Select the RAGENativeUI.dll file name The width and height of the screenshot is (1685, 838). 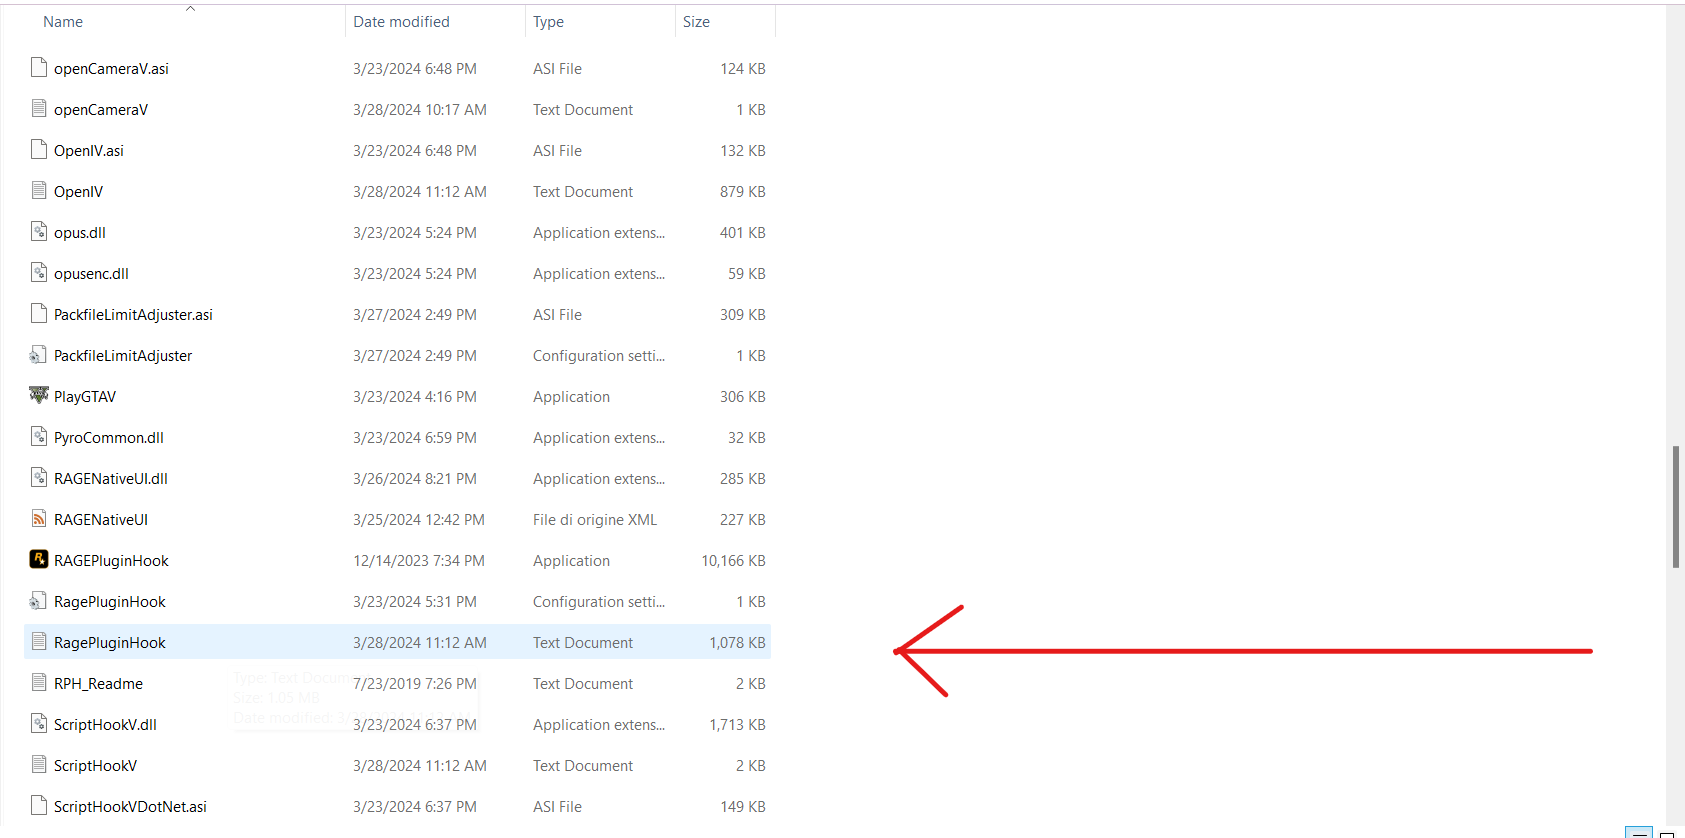coord(111,478)
